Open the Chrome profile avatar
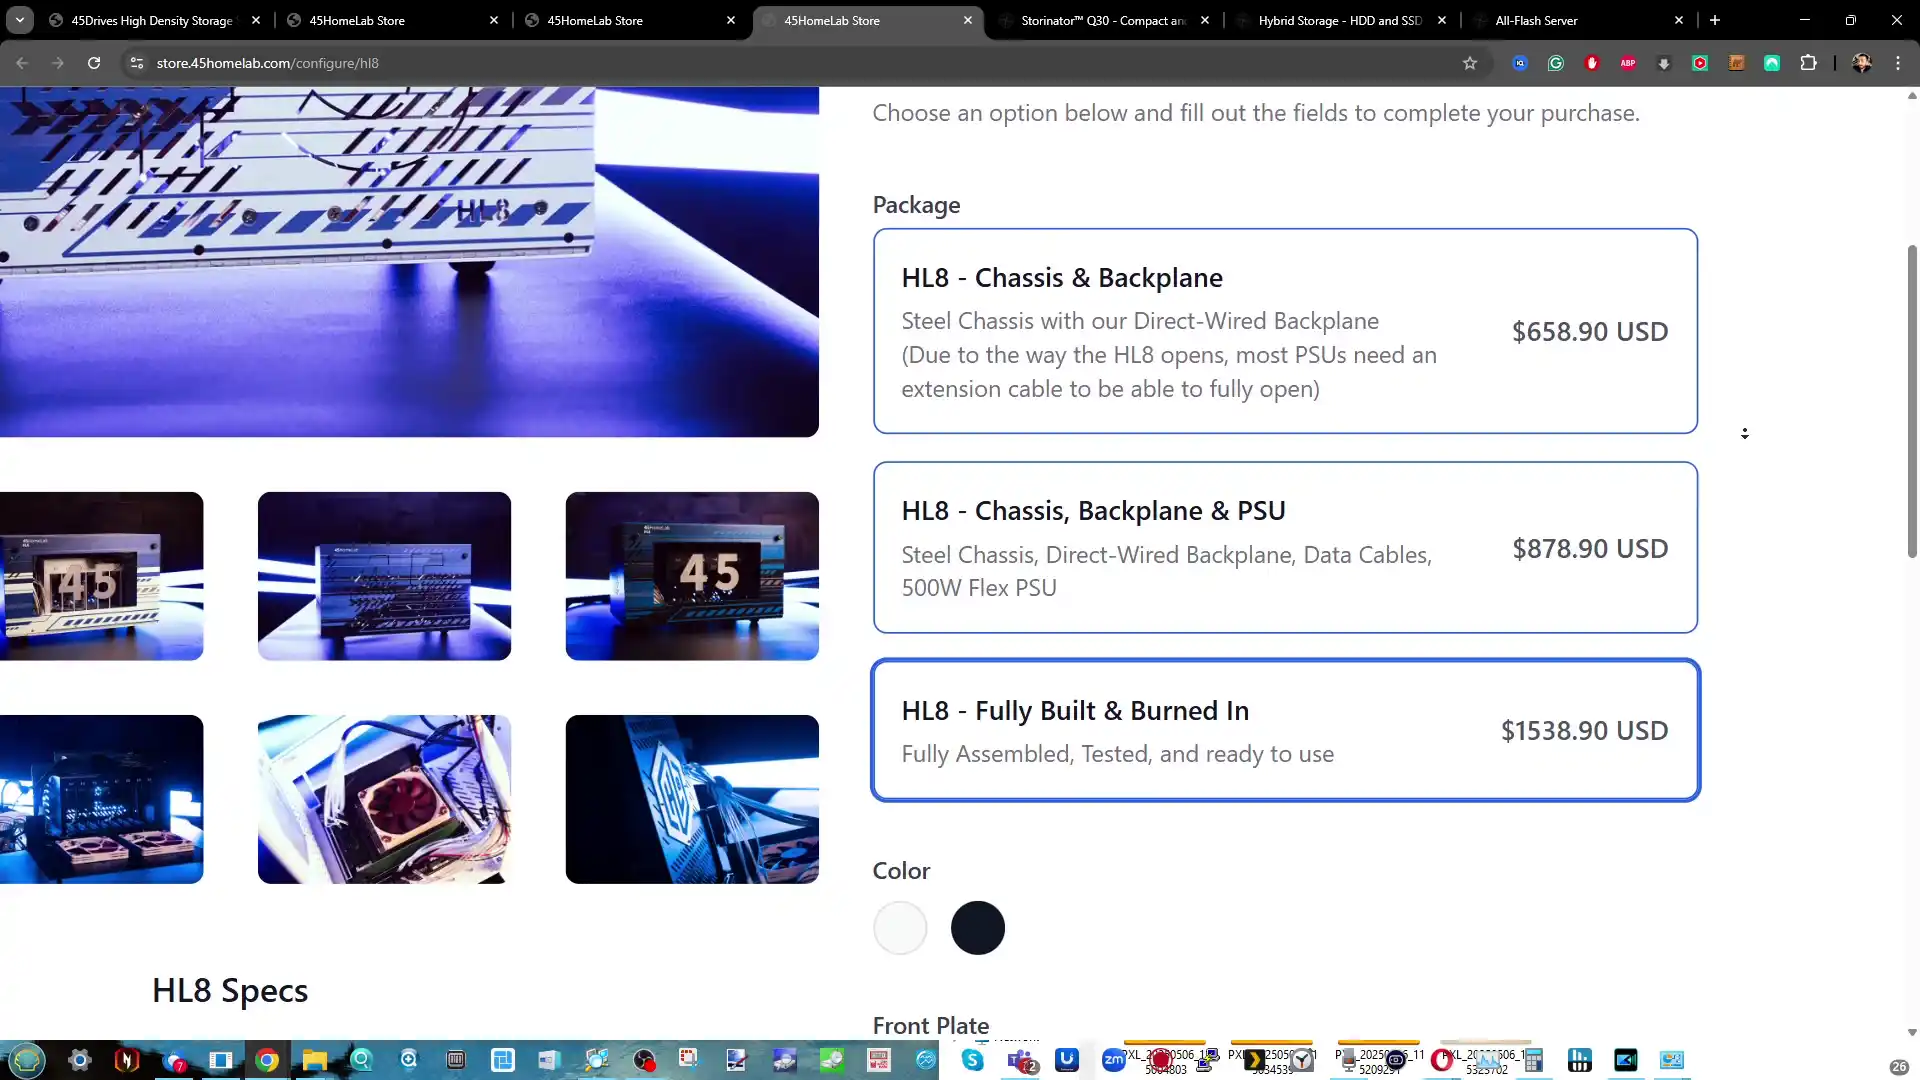The height and width of the screenshot is (1080, 1920). pos(1861,63)
